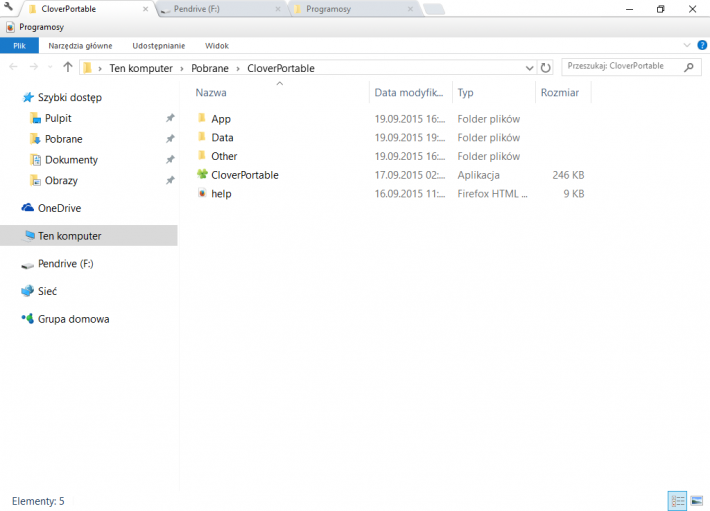The width and height of the screenshot is (710, 511).
Task: Switch to details view layout icon
Action: tap(677, 501)
